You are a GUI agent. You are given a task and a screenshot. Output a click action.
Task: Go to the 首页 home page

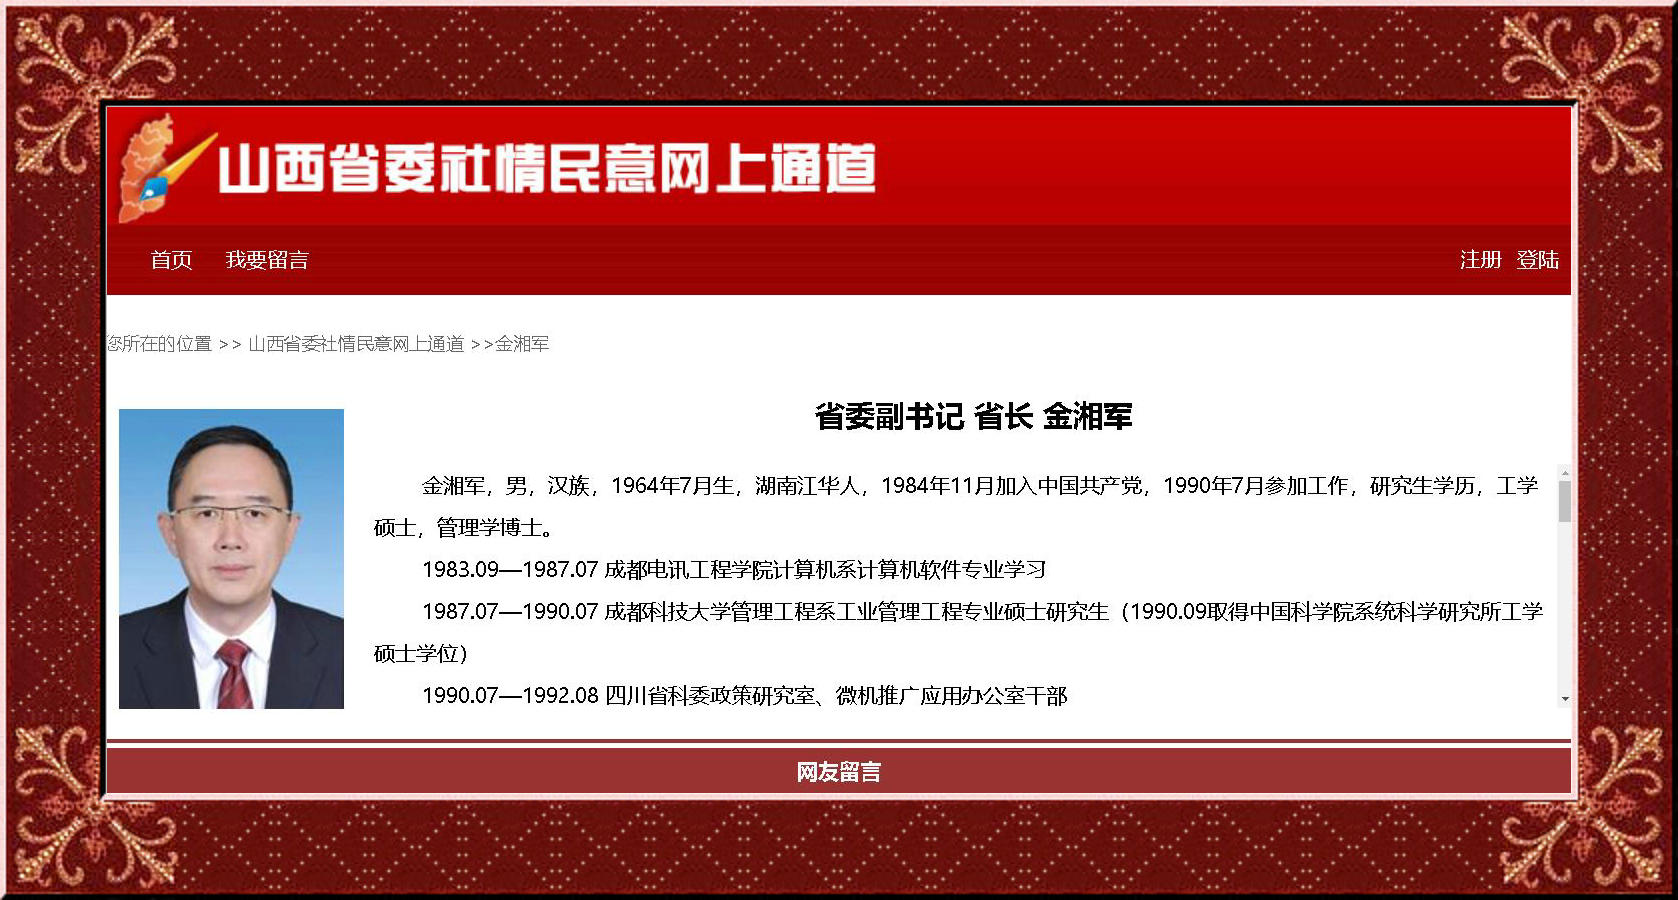pyautogui.click(x=171, y=260)
